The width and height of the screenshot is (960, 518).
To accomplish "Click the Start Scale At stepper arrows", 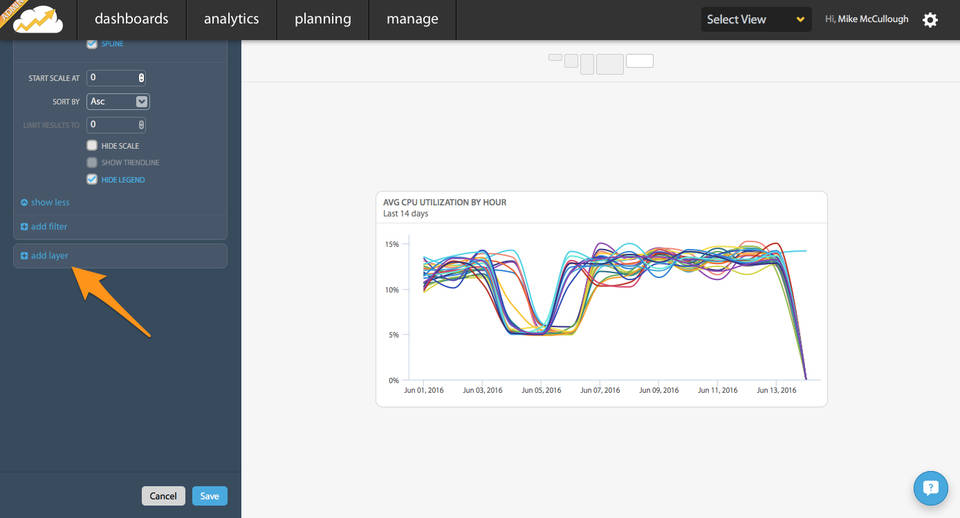I will point(142,77).
